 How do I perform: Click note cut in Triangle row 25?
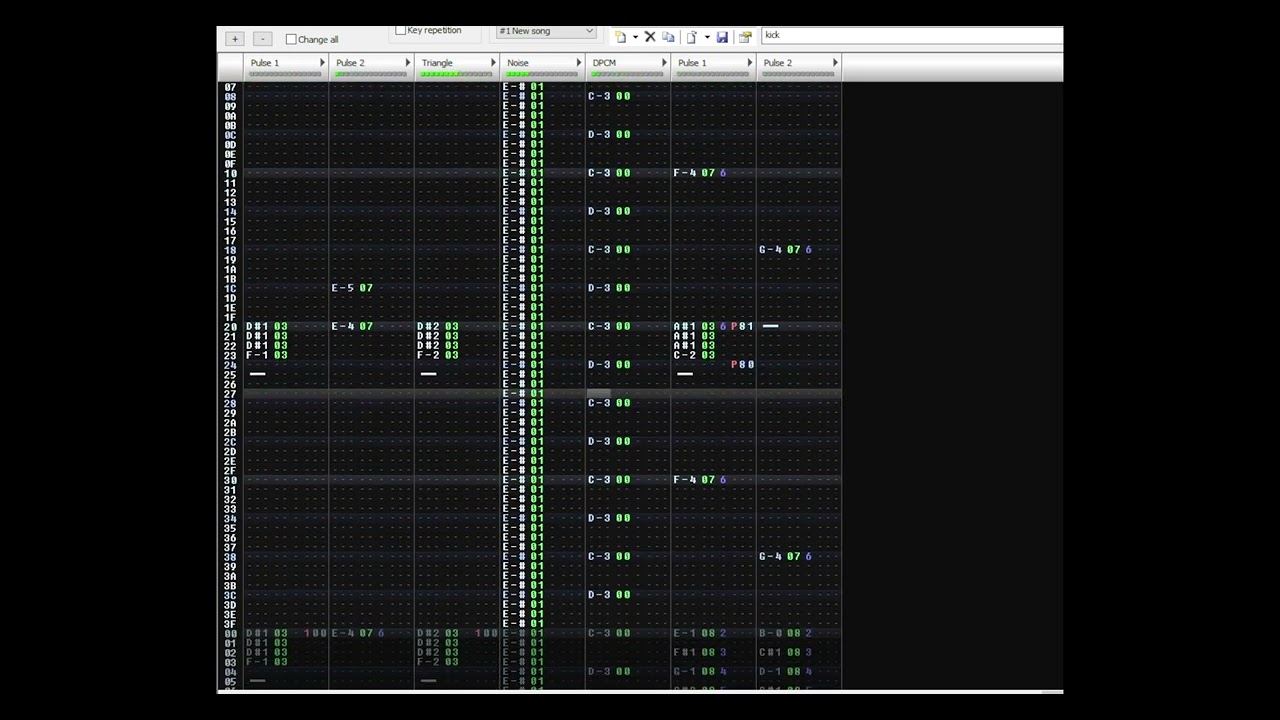pyautogui.click(x=428, y=374)
